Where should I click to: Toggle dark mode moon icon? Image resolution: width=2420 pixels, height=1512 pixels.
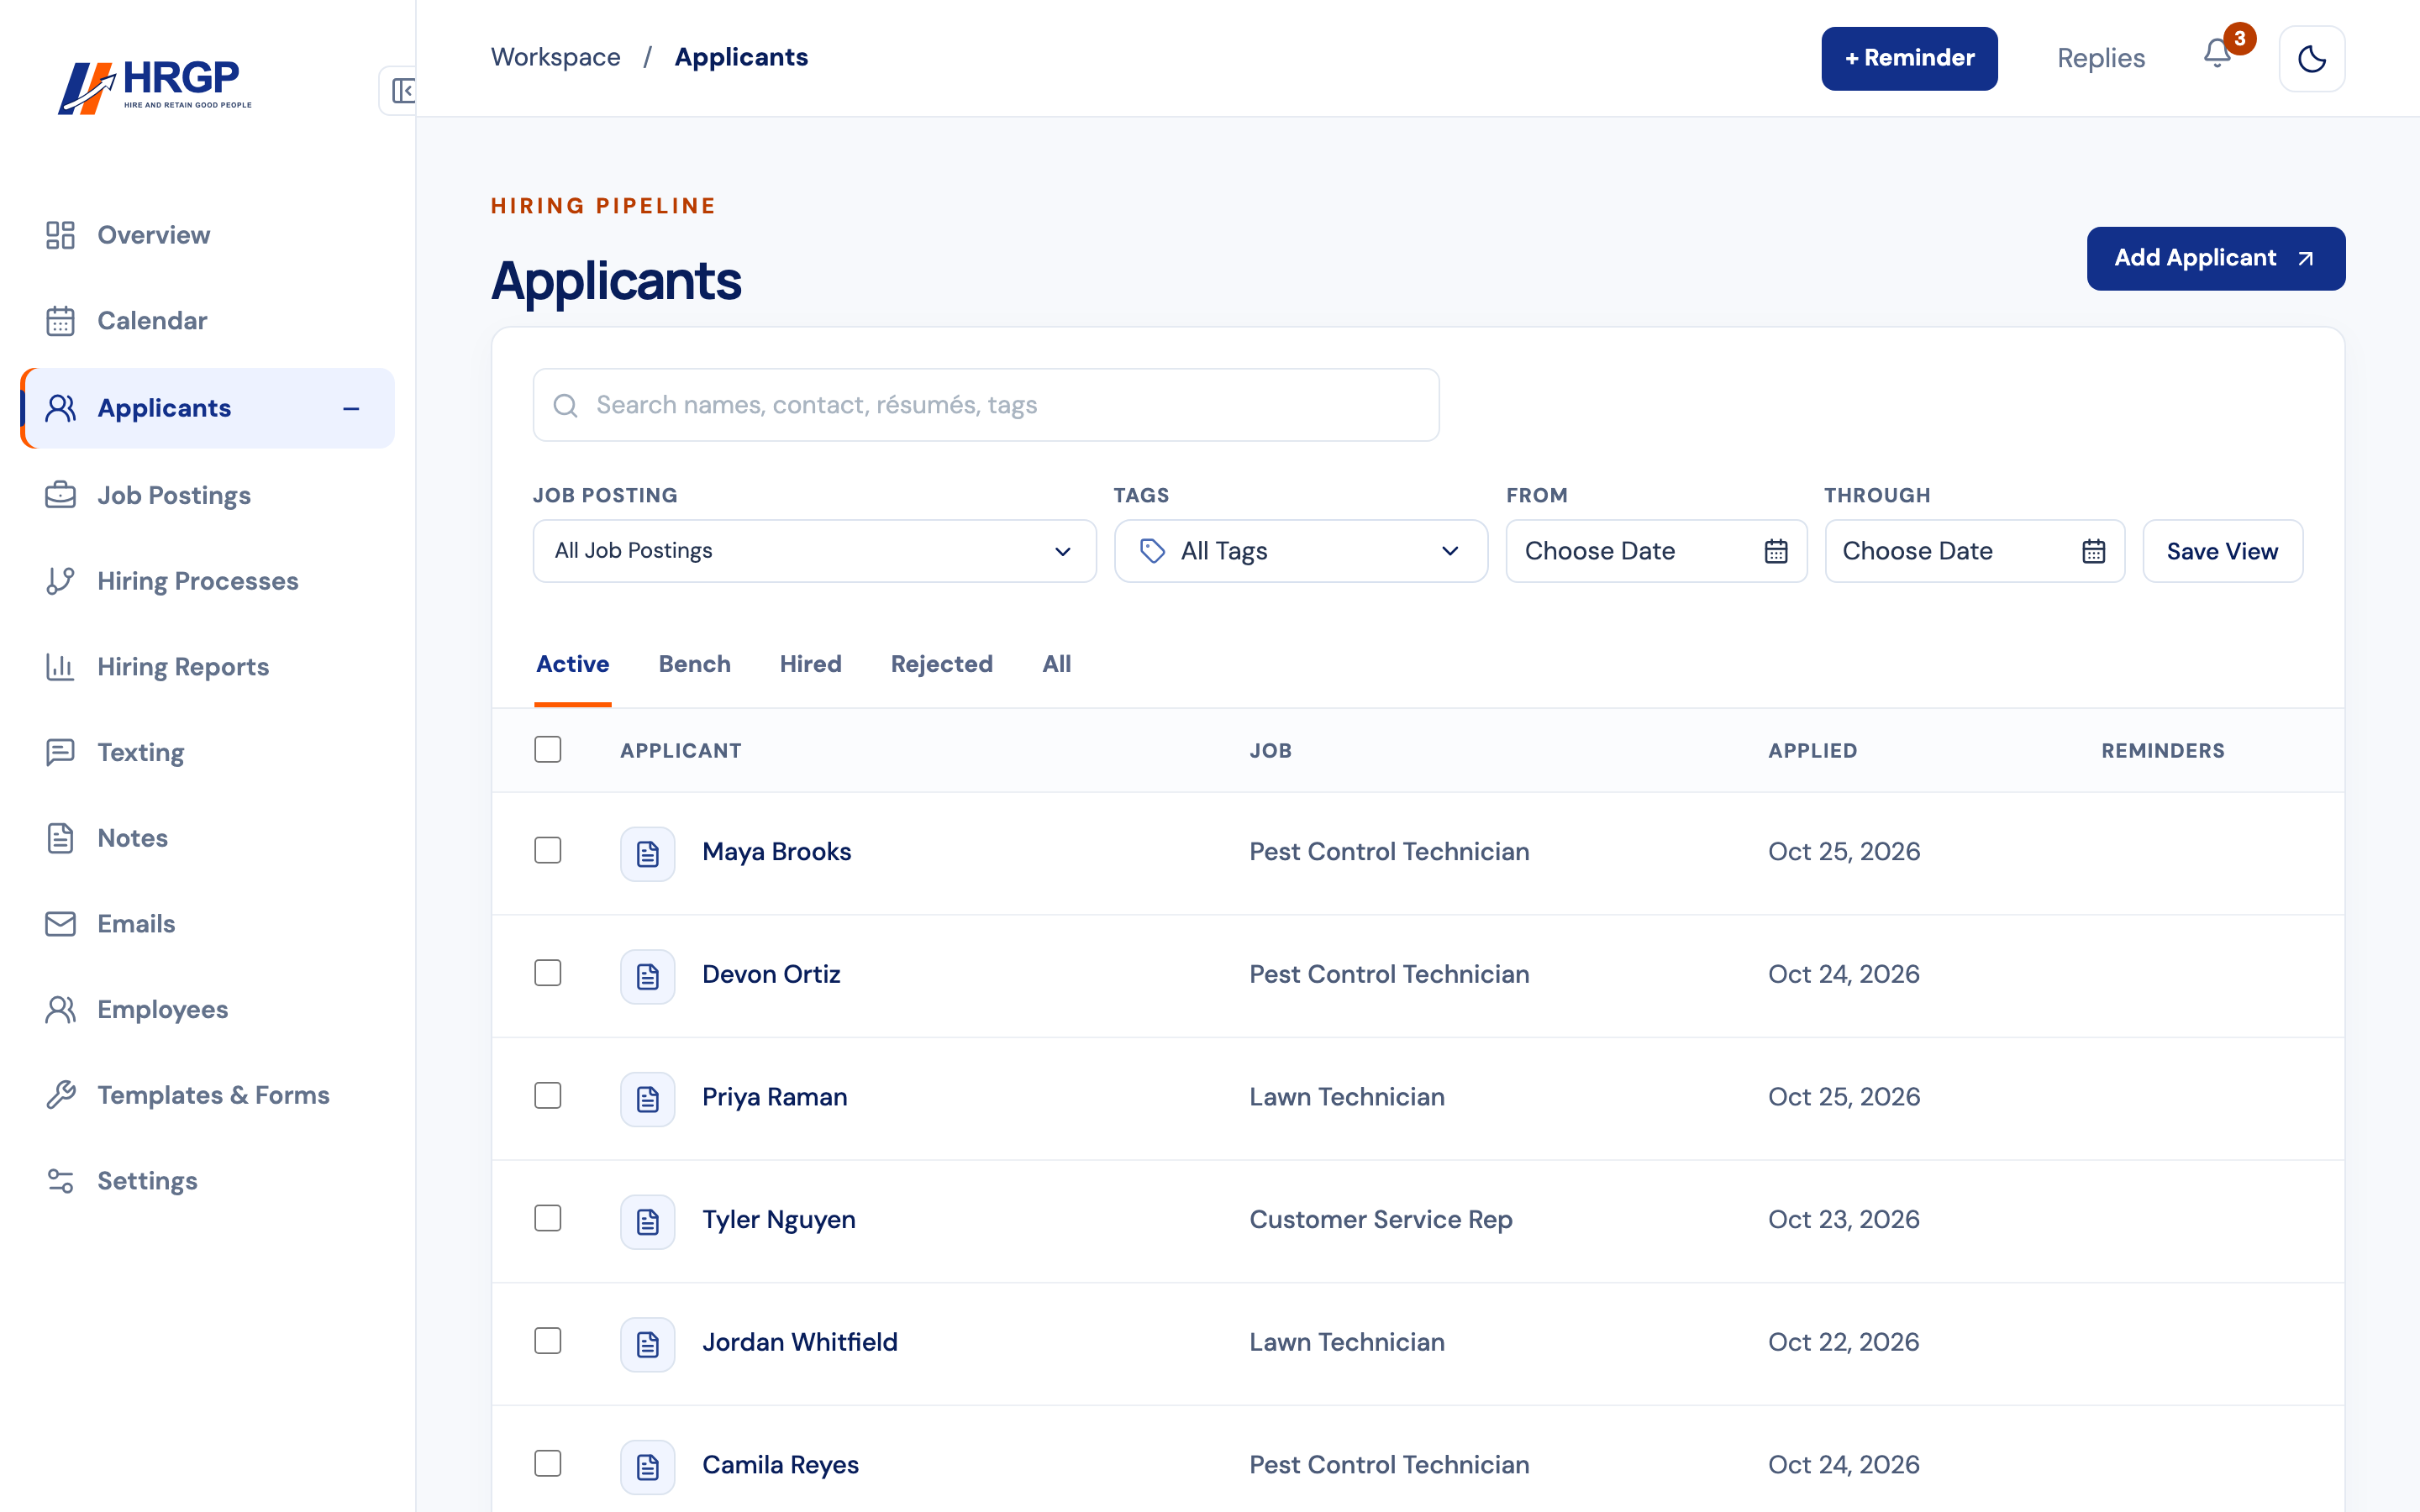pos(2311,58)
